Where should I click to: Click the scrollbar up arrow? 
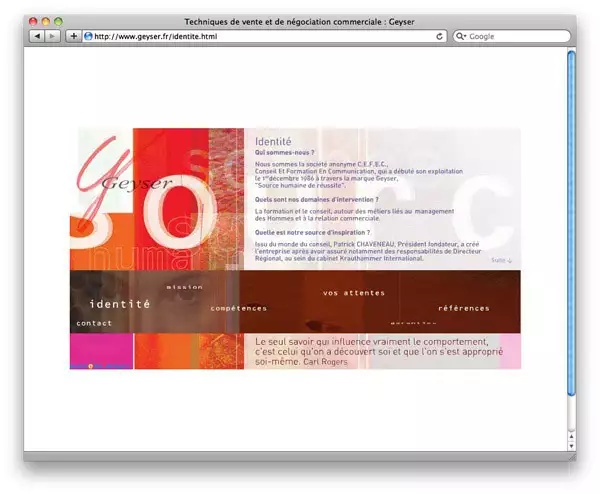click(571, 436)
